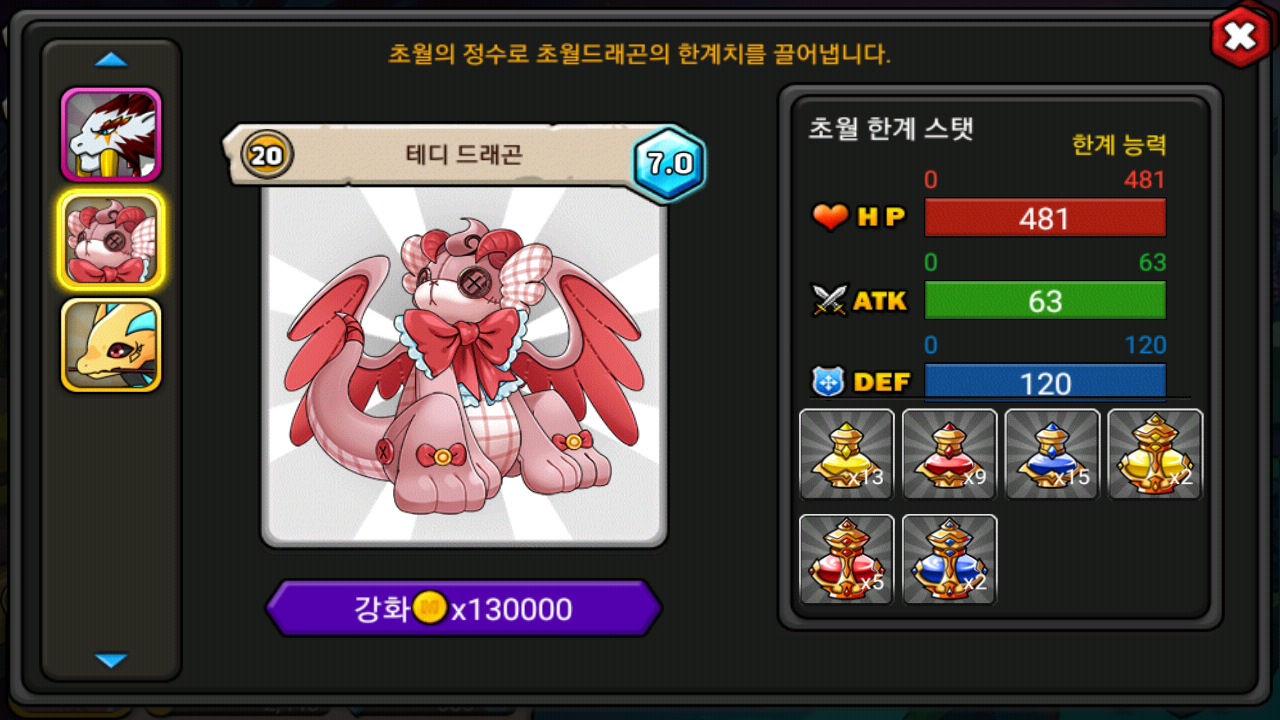Move the dragon list down with arrow

pyautogui.click(x=111, y=660)
